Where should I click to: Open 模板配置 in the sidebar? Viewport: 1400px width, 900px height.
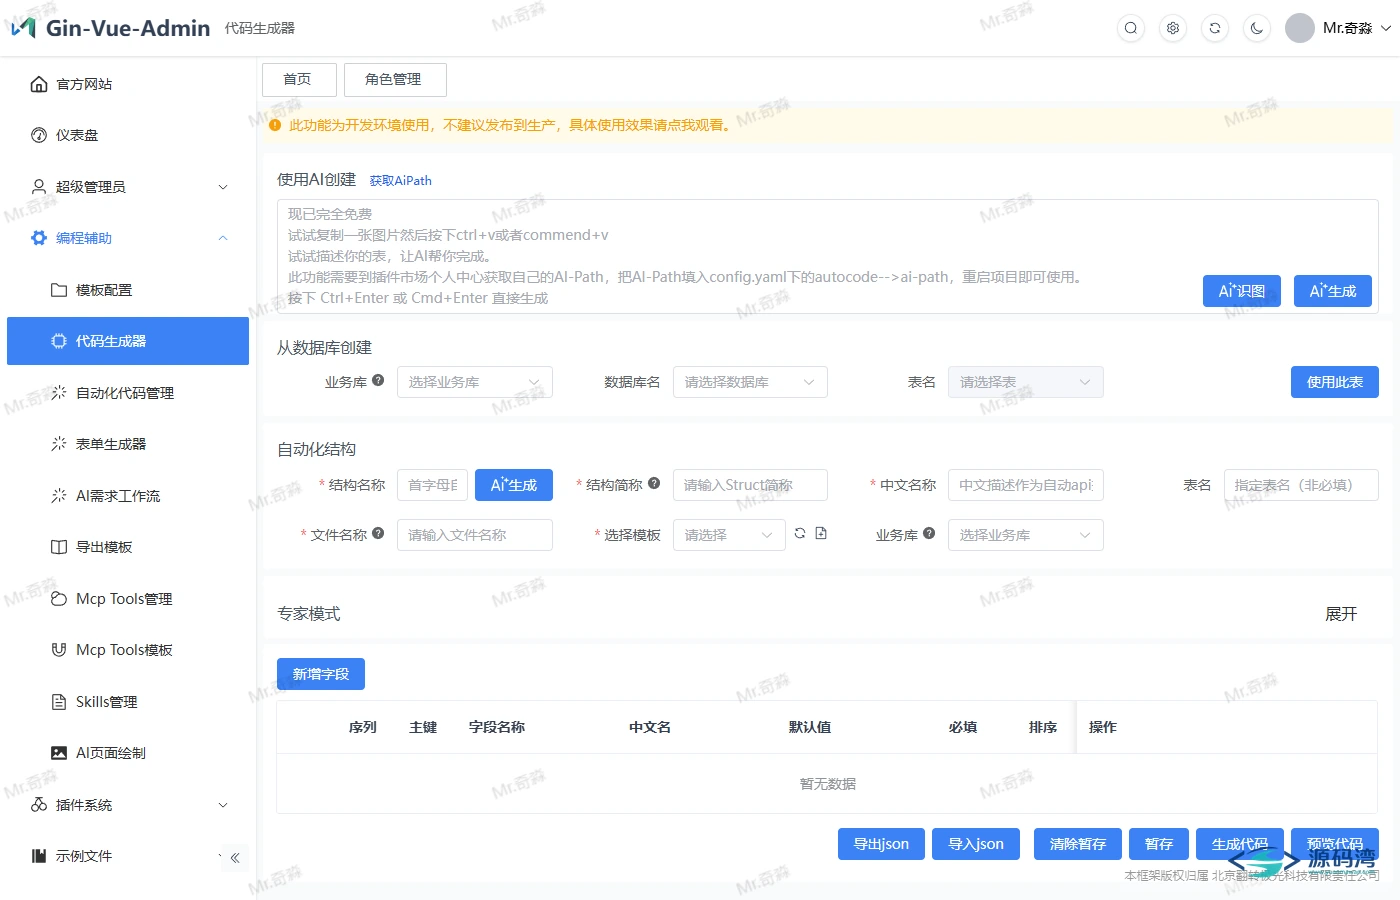[128, 290]
